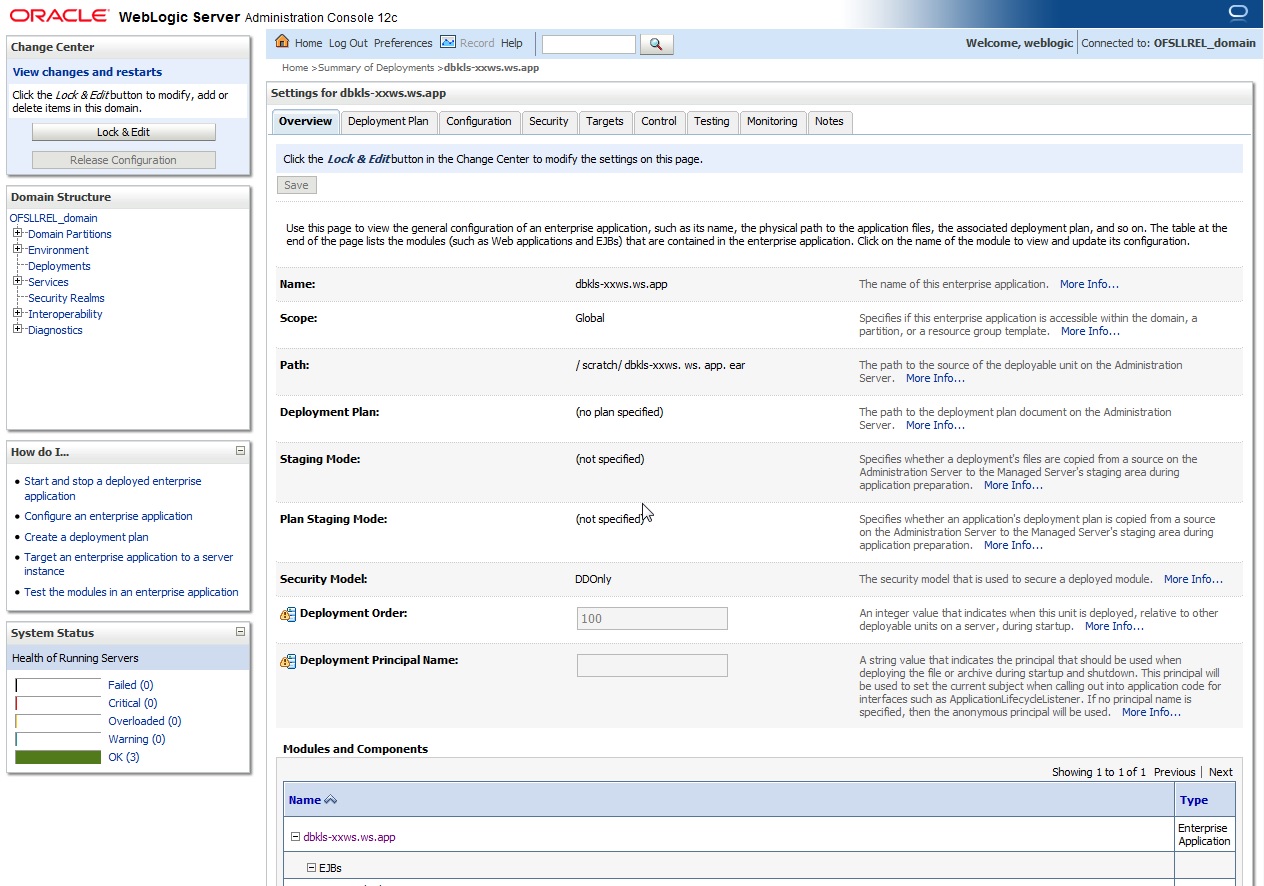Click the Lock & Edit button
The width and height of the screenshot is (1264, 886).
pos(124,132)
